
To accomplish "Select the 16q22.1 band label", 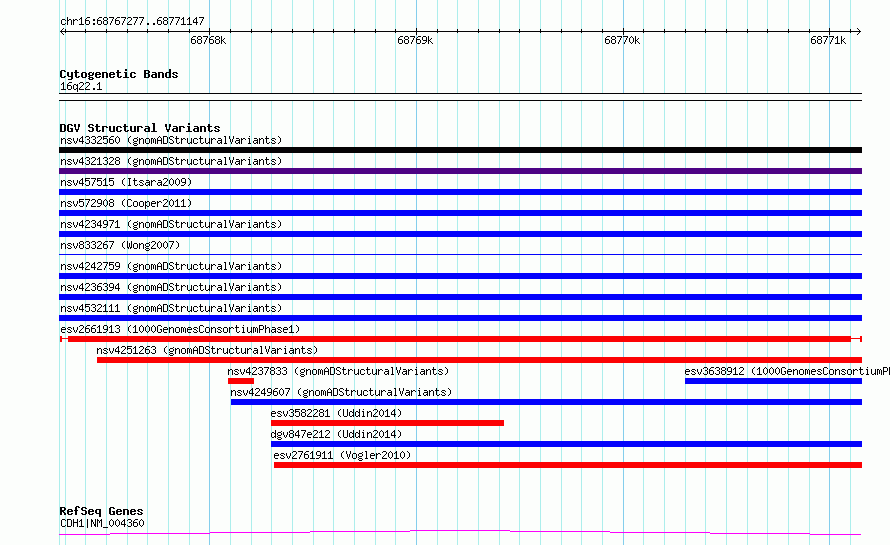I will [81, 86].
